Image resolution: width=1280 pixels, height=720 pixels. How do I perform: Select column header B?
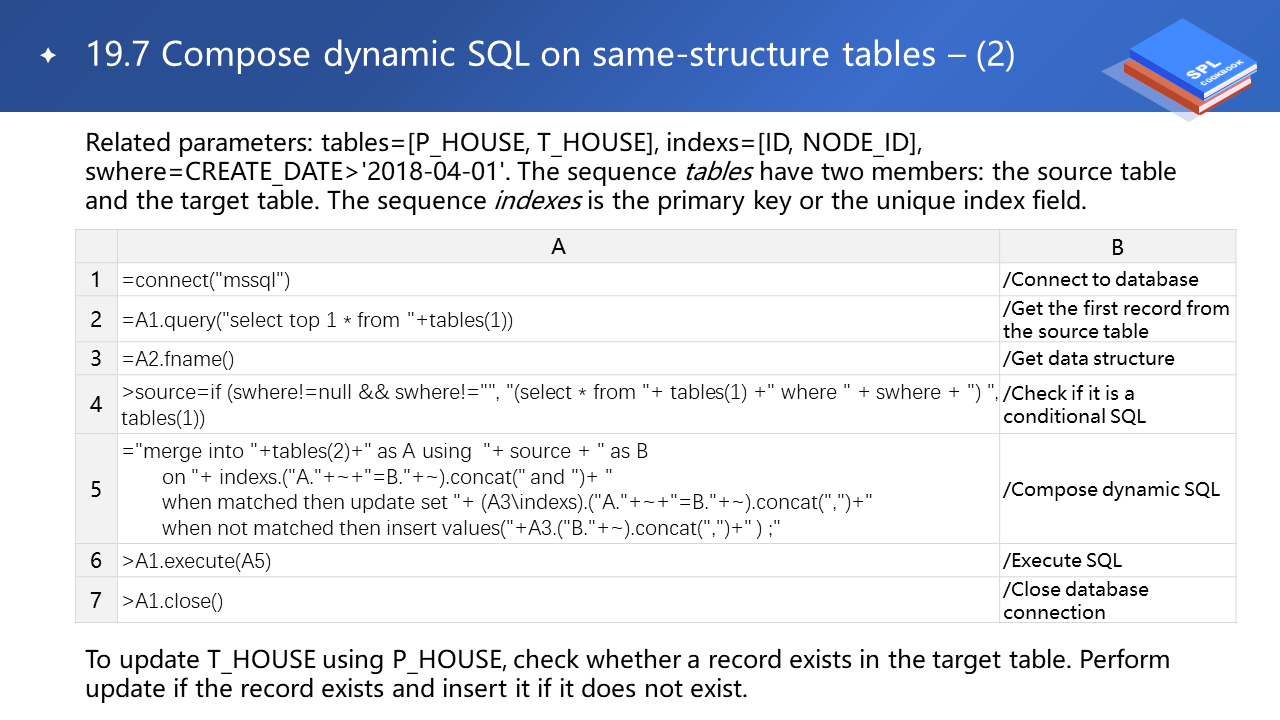1117,247
